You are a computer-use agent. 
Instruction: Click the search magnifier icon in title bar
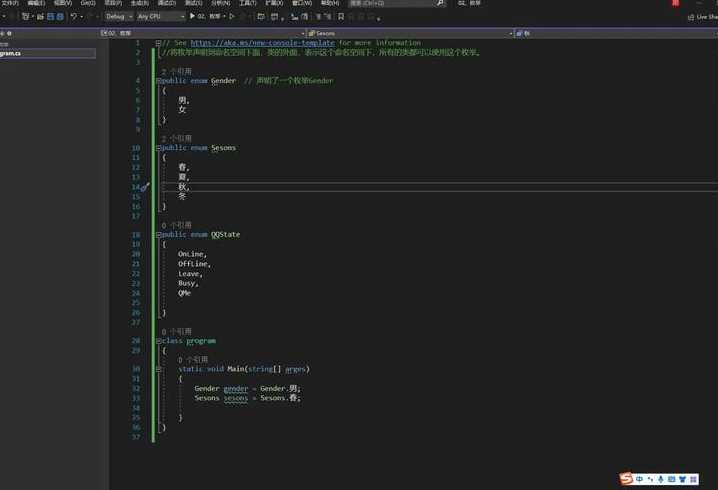[x=440, y=3]
